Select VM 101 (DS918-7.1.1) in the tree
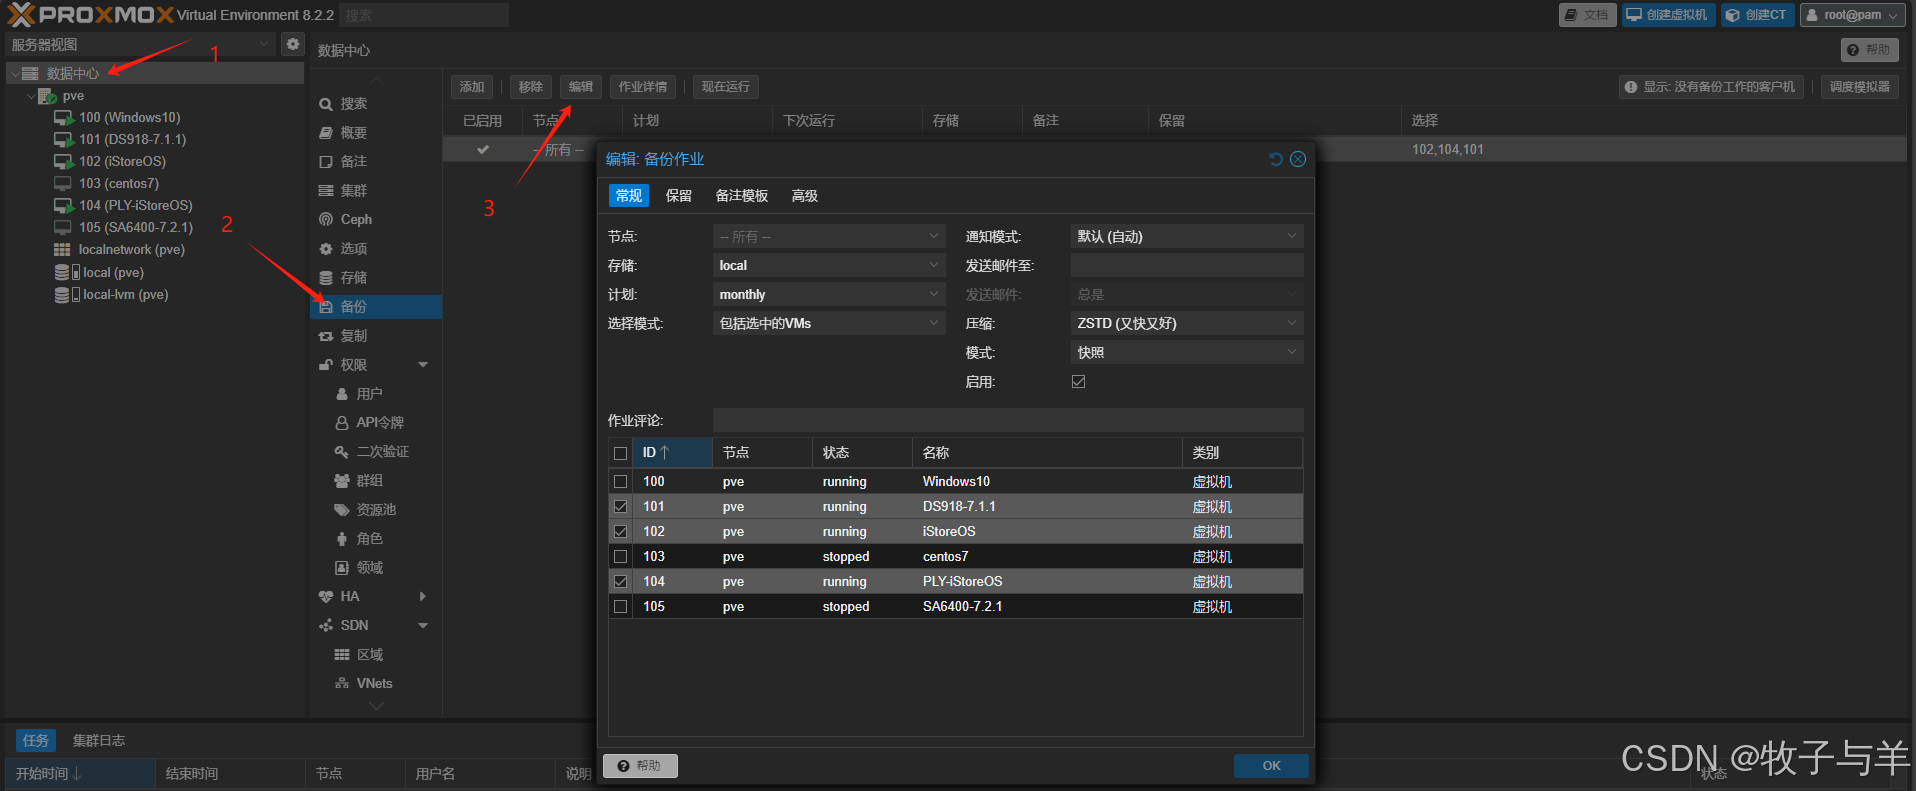 click(x=132, y=139)
